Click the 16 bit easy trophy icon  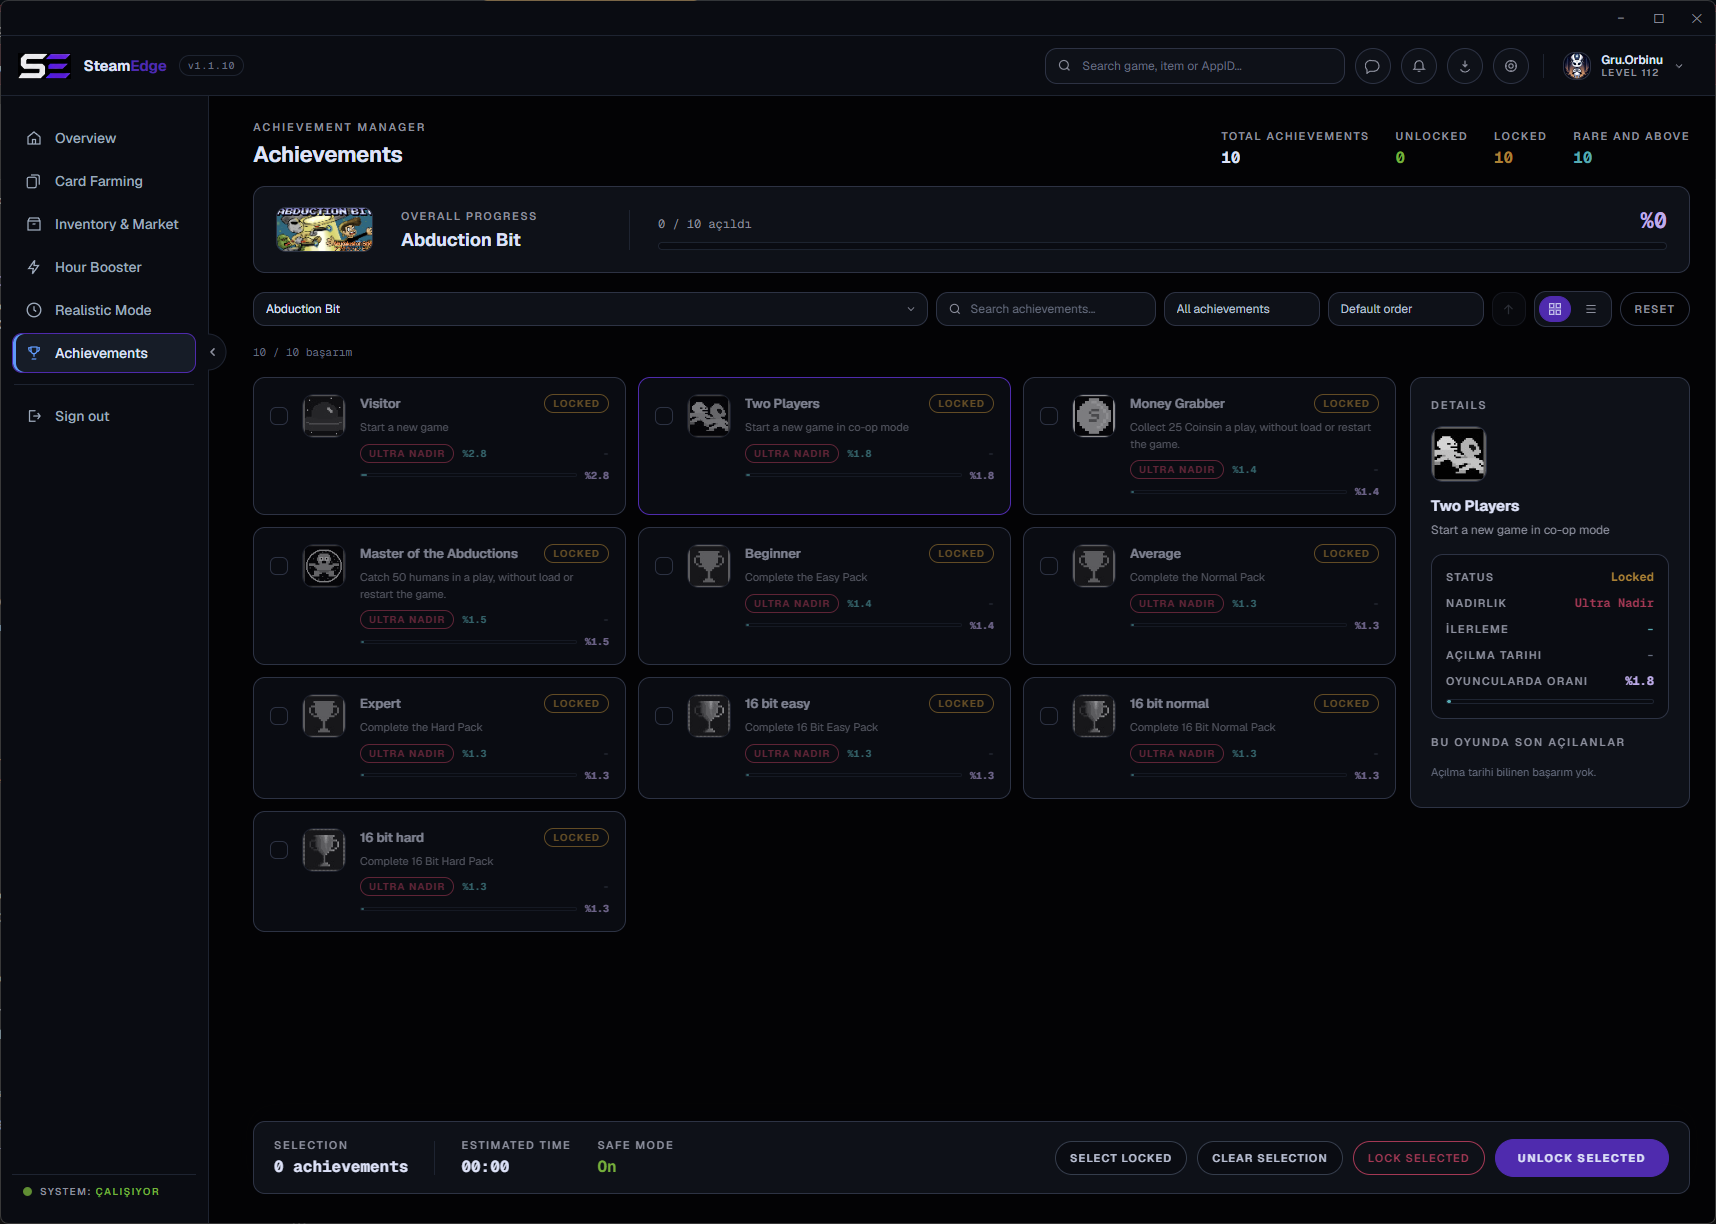[709, 716]
